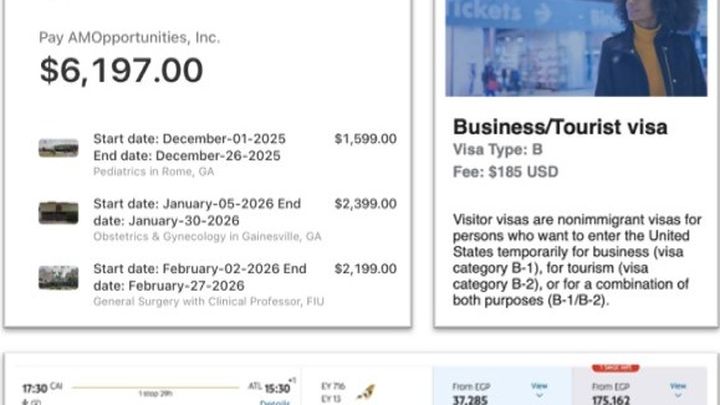Select the $1,599.00 rotation price

pos(366,139)
